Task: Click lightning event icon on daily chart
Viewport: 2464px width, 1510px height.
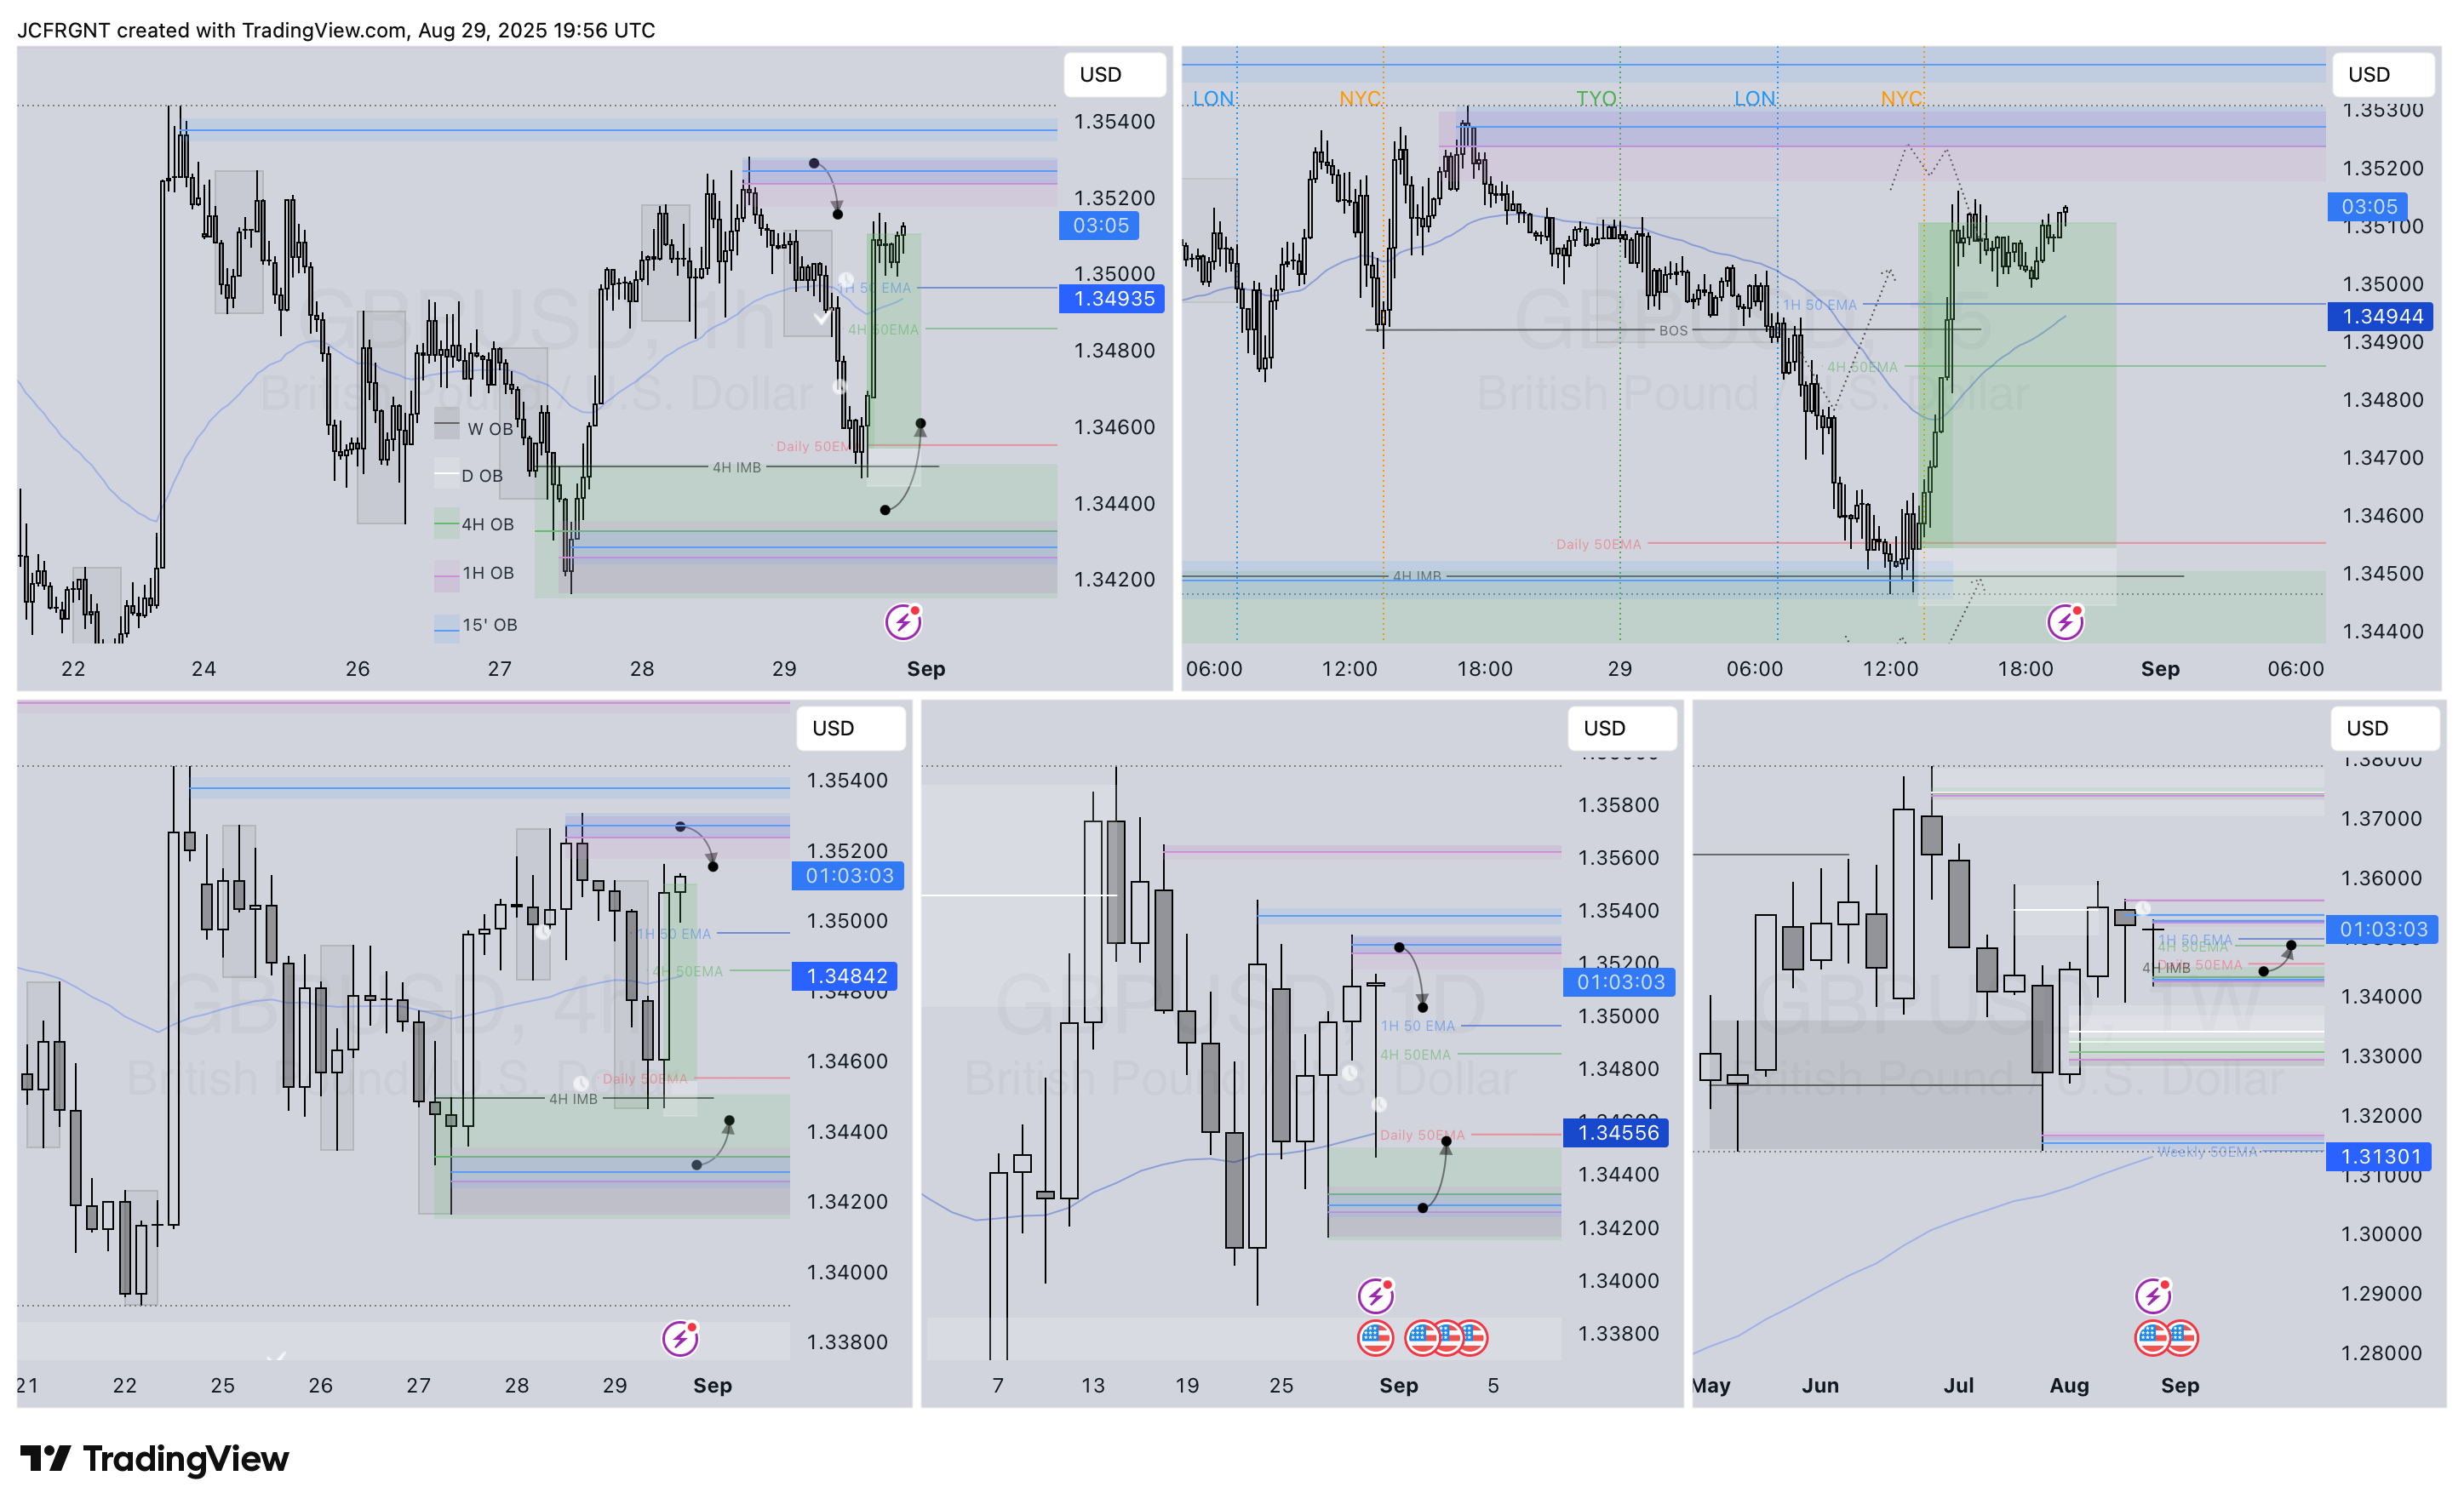Action: tap(1376, 1296)
